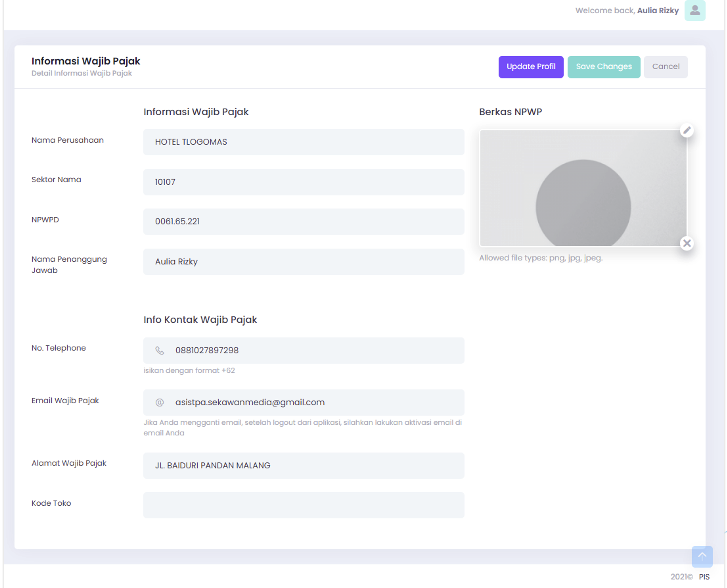Viewport: 727px width, 588px height.
Task: Select the NPWPD input field
Action: pyautogui.click(x=303, y=221)
